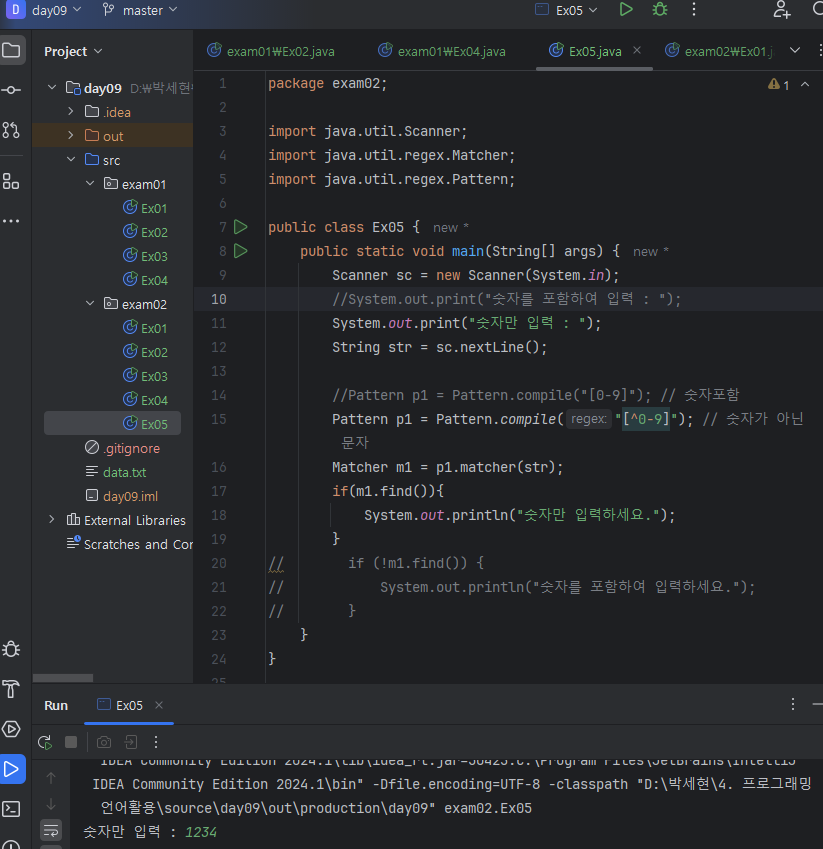Screen dimensions: 823x849
Task: Select Ex04 under exam02 in project tree
Action: click(145, 400)
